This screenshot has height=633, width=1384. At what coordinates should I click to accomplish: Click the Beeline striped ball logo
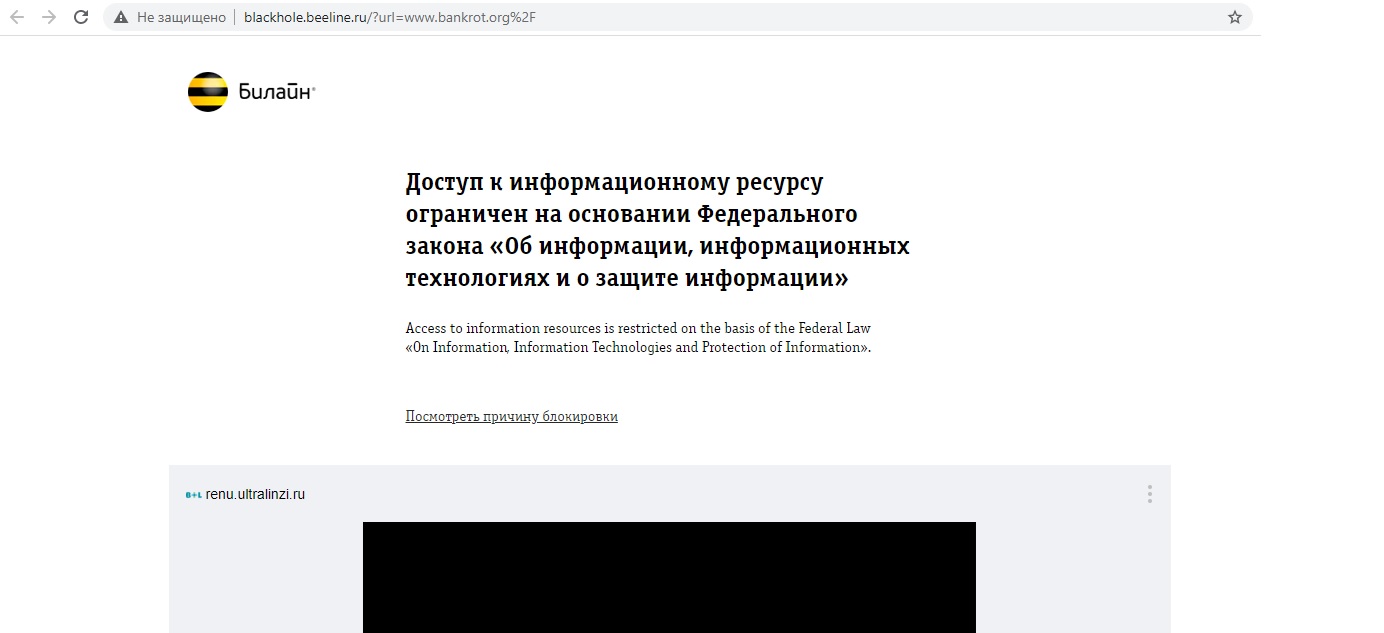pyautogui.click(x=208, y=92)
